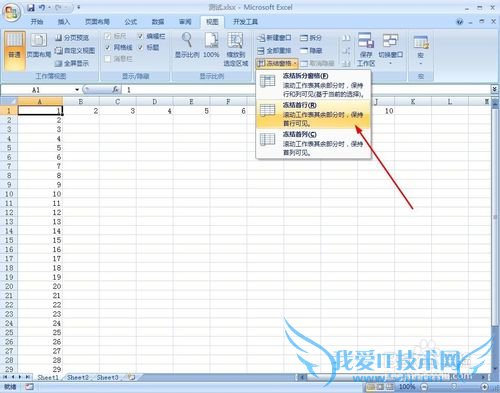
Task: Switch to the Sheet3 tab
Action: tap(107, 377)
